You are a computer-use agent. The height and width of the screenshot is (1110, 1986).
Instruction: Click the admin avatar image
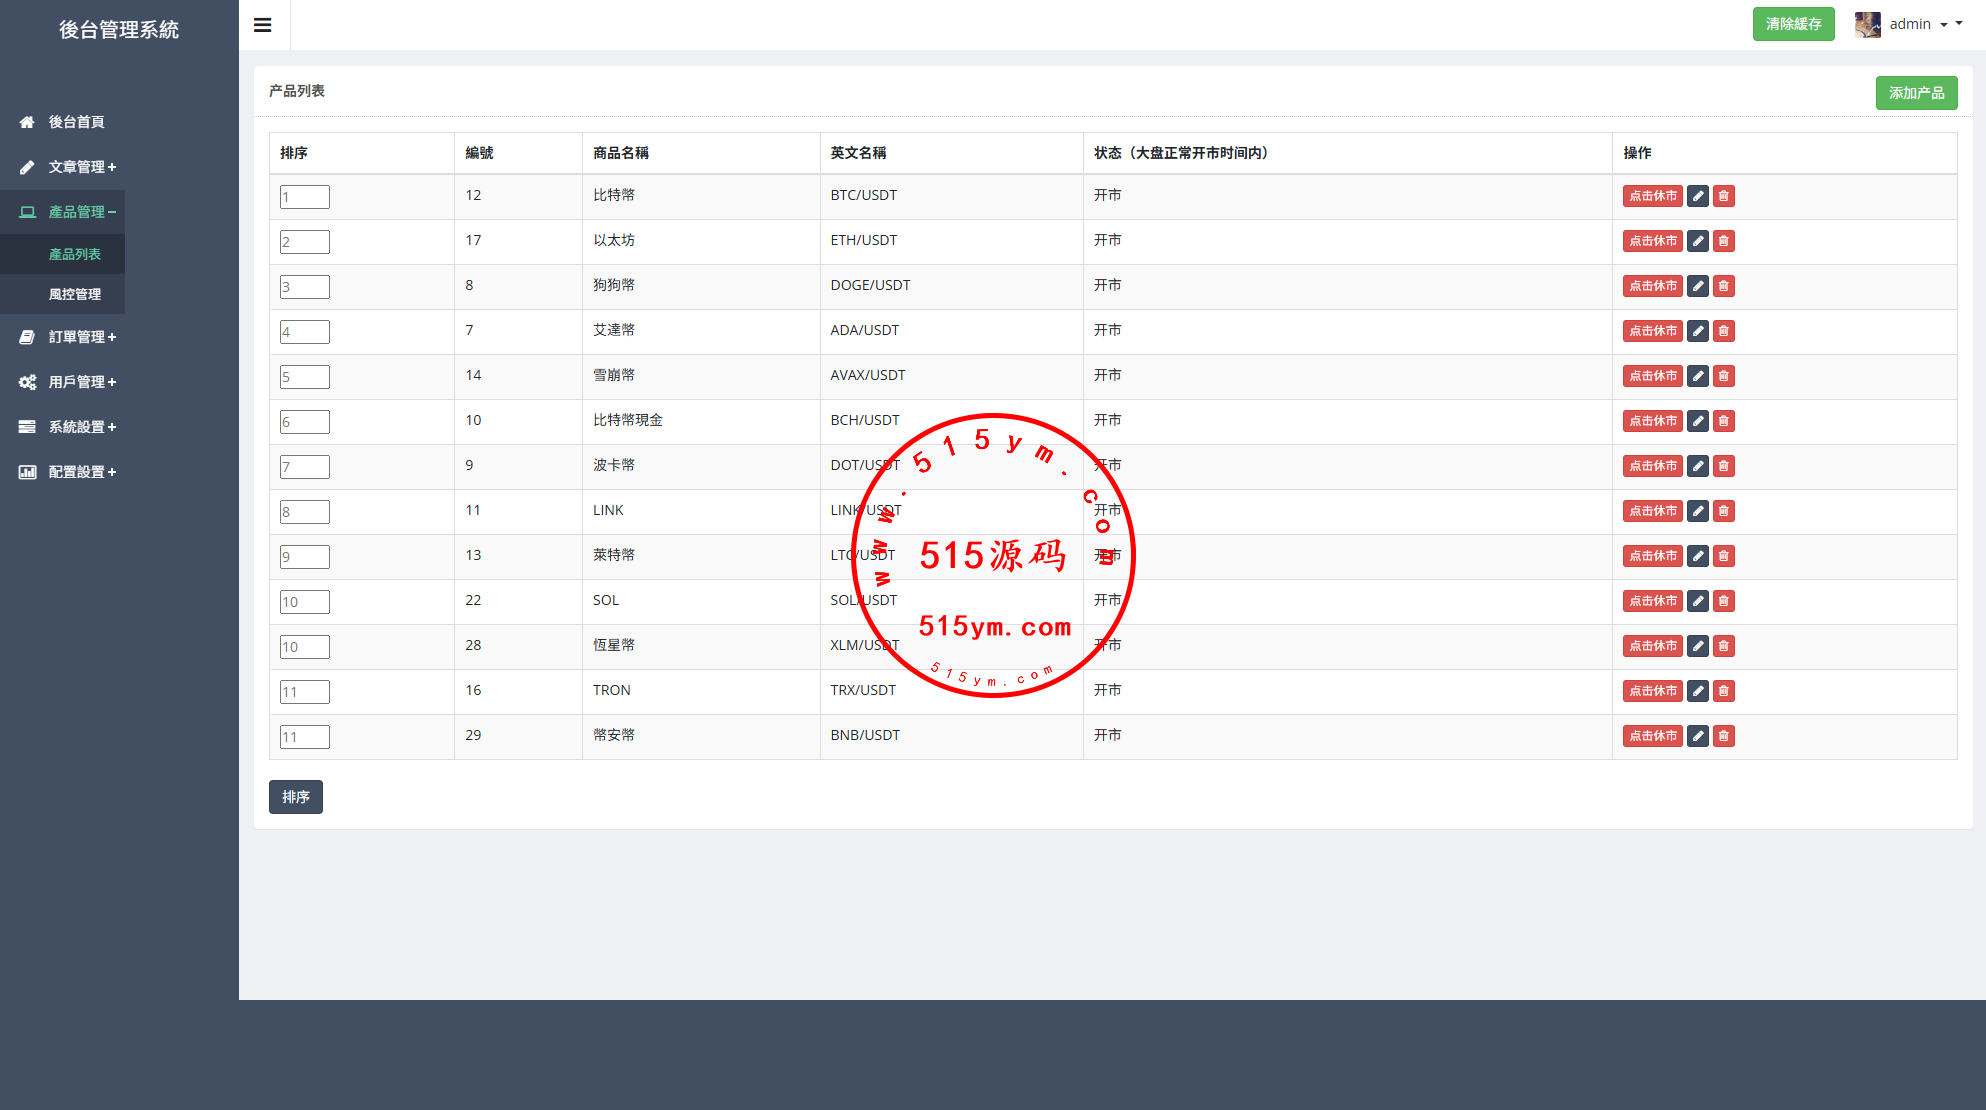1867,24
